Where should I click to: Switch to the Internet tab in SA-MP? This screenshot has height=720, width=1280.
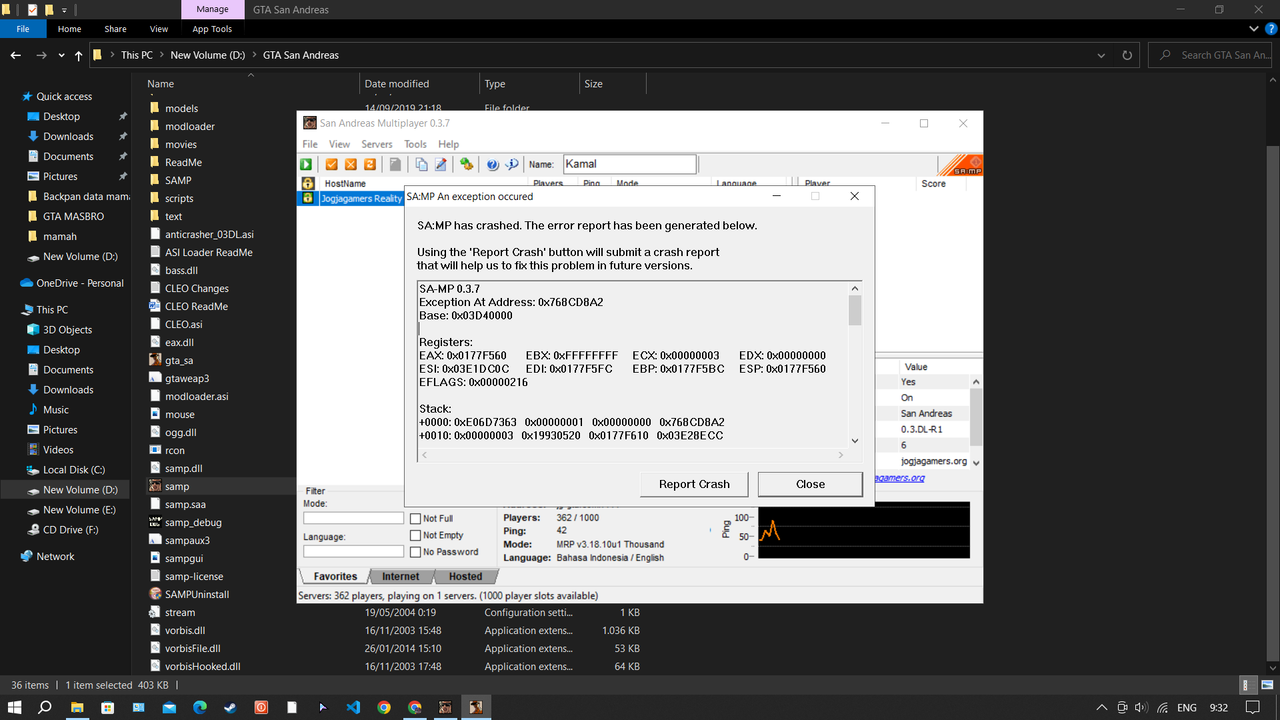click(x=400, y=576)
